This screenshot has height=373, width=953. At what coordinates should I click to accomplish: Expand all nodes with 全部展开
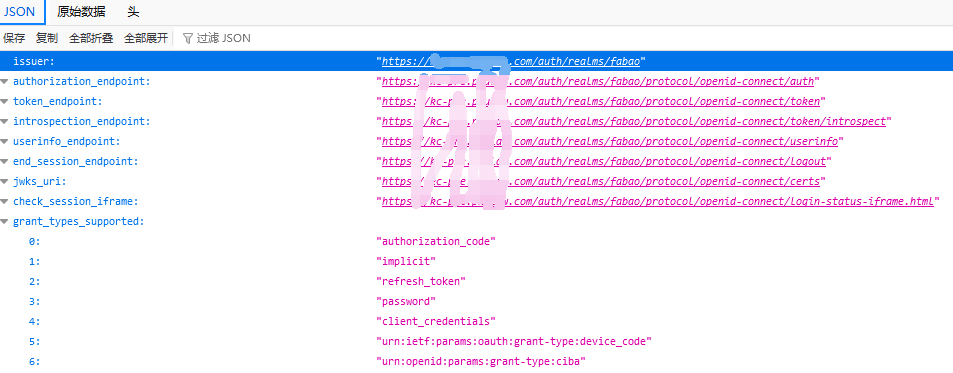(x=146, y=38)
